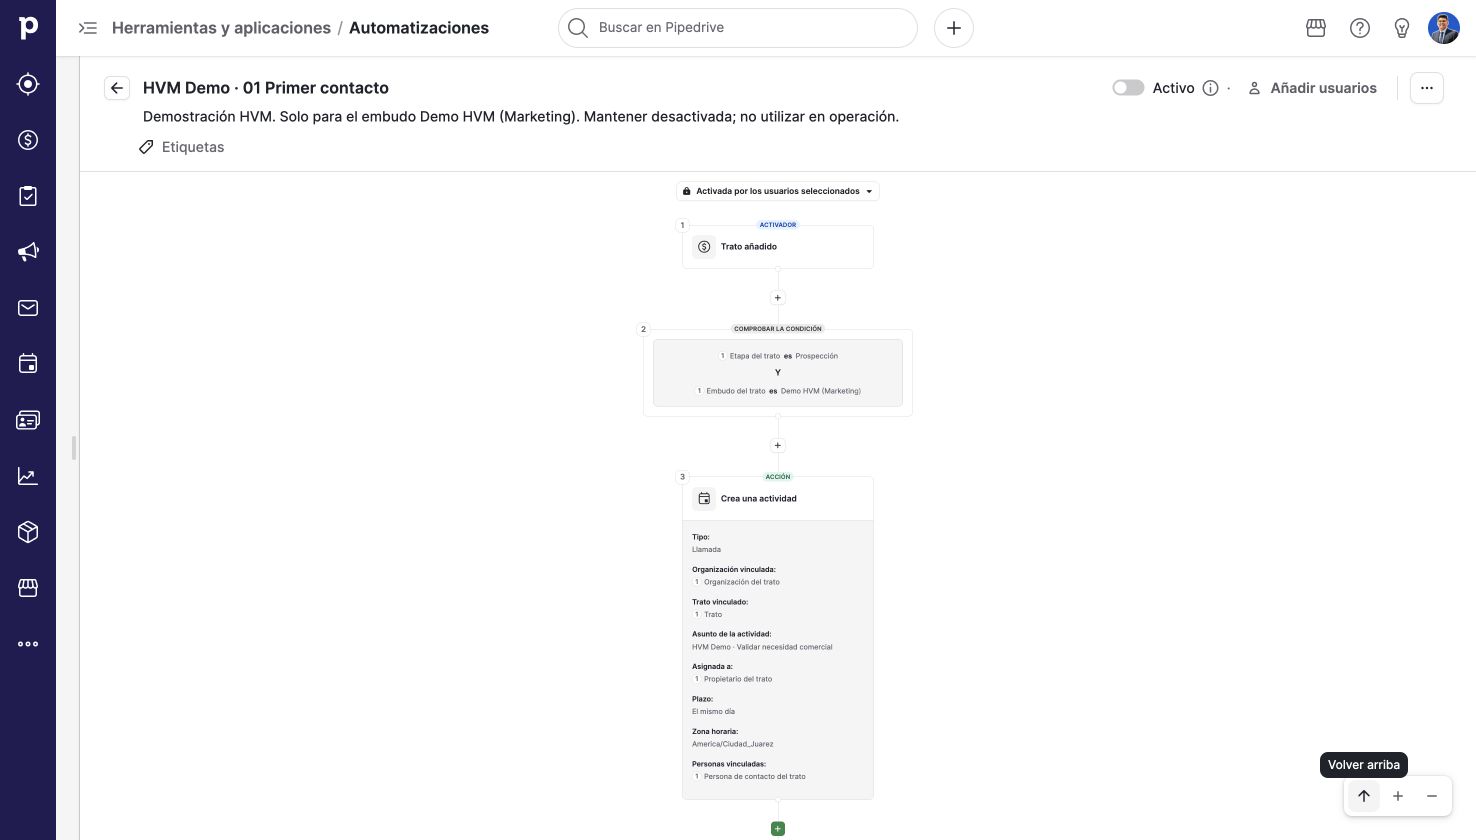Image resolution: width=1476 pixels, height=840 pixels.
Task: Click green plus to add final step
Action: [x=778, y=829]
